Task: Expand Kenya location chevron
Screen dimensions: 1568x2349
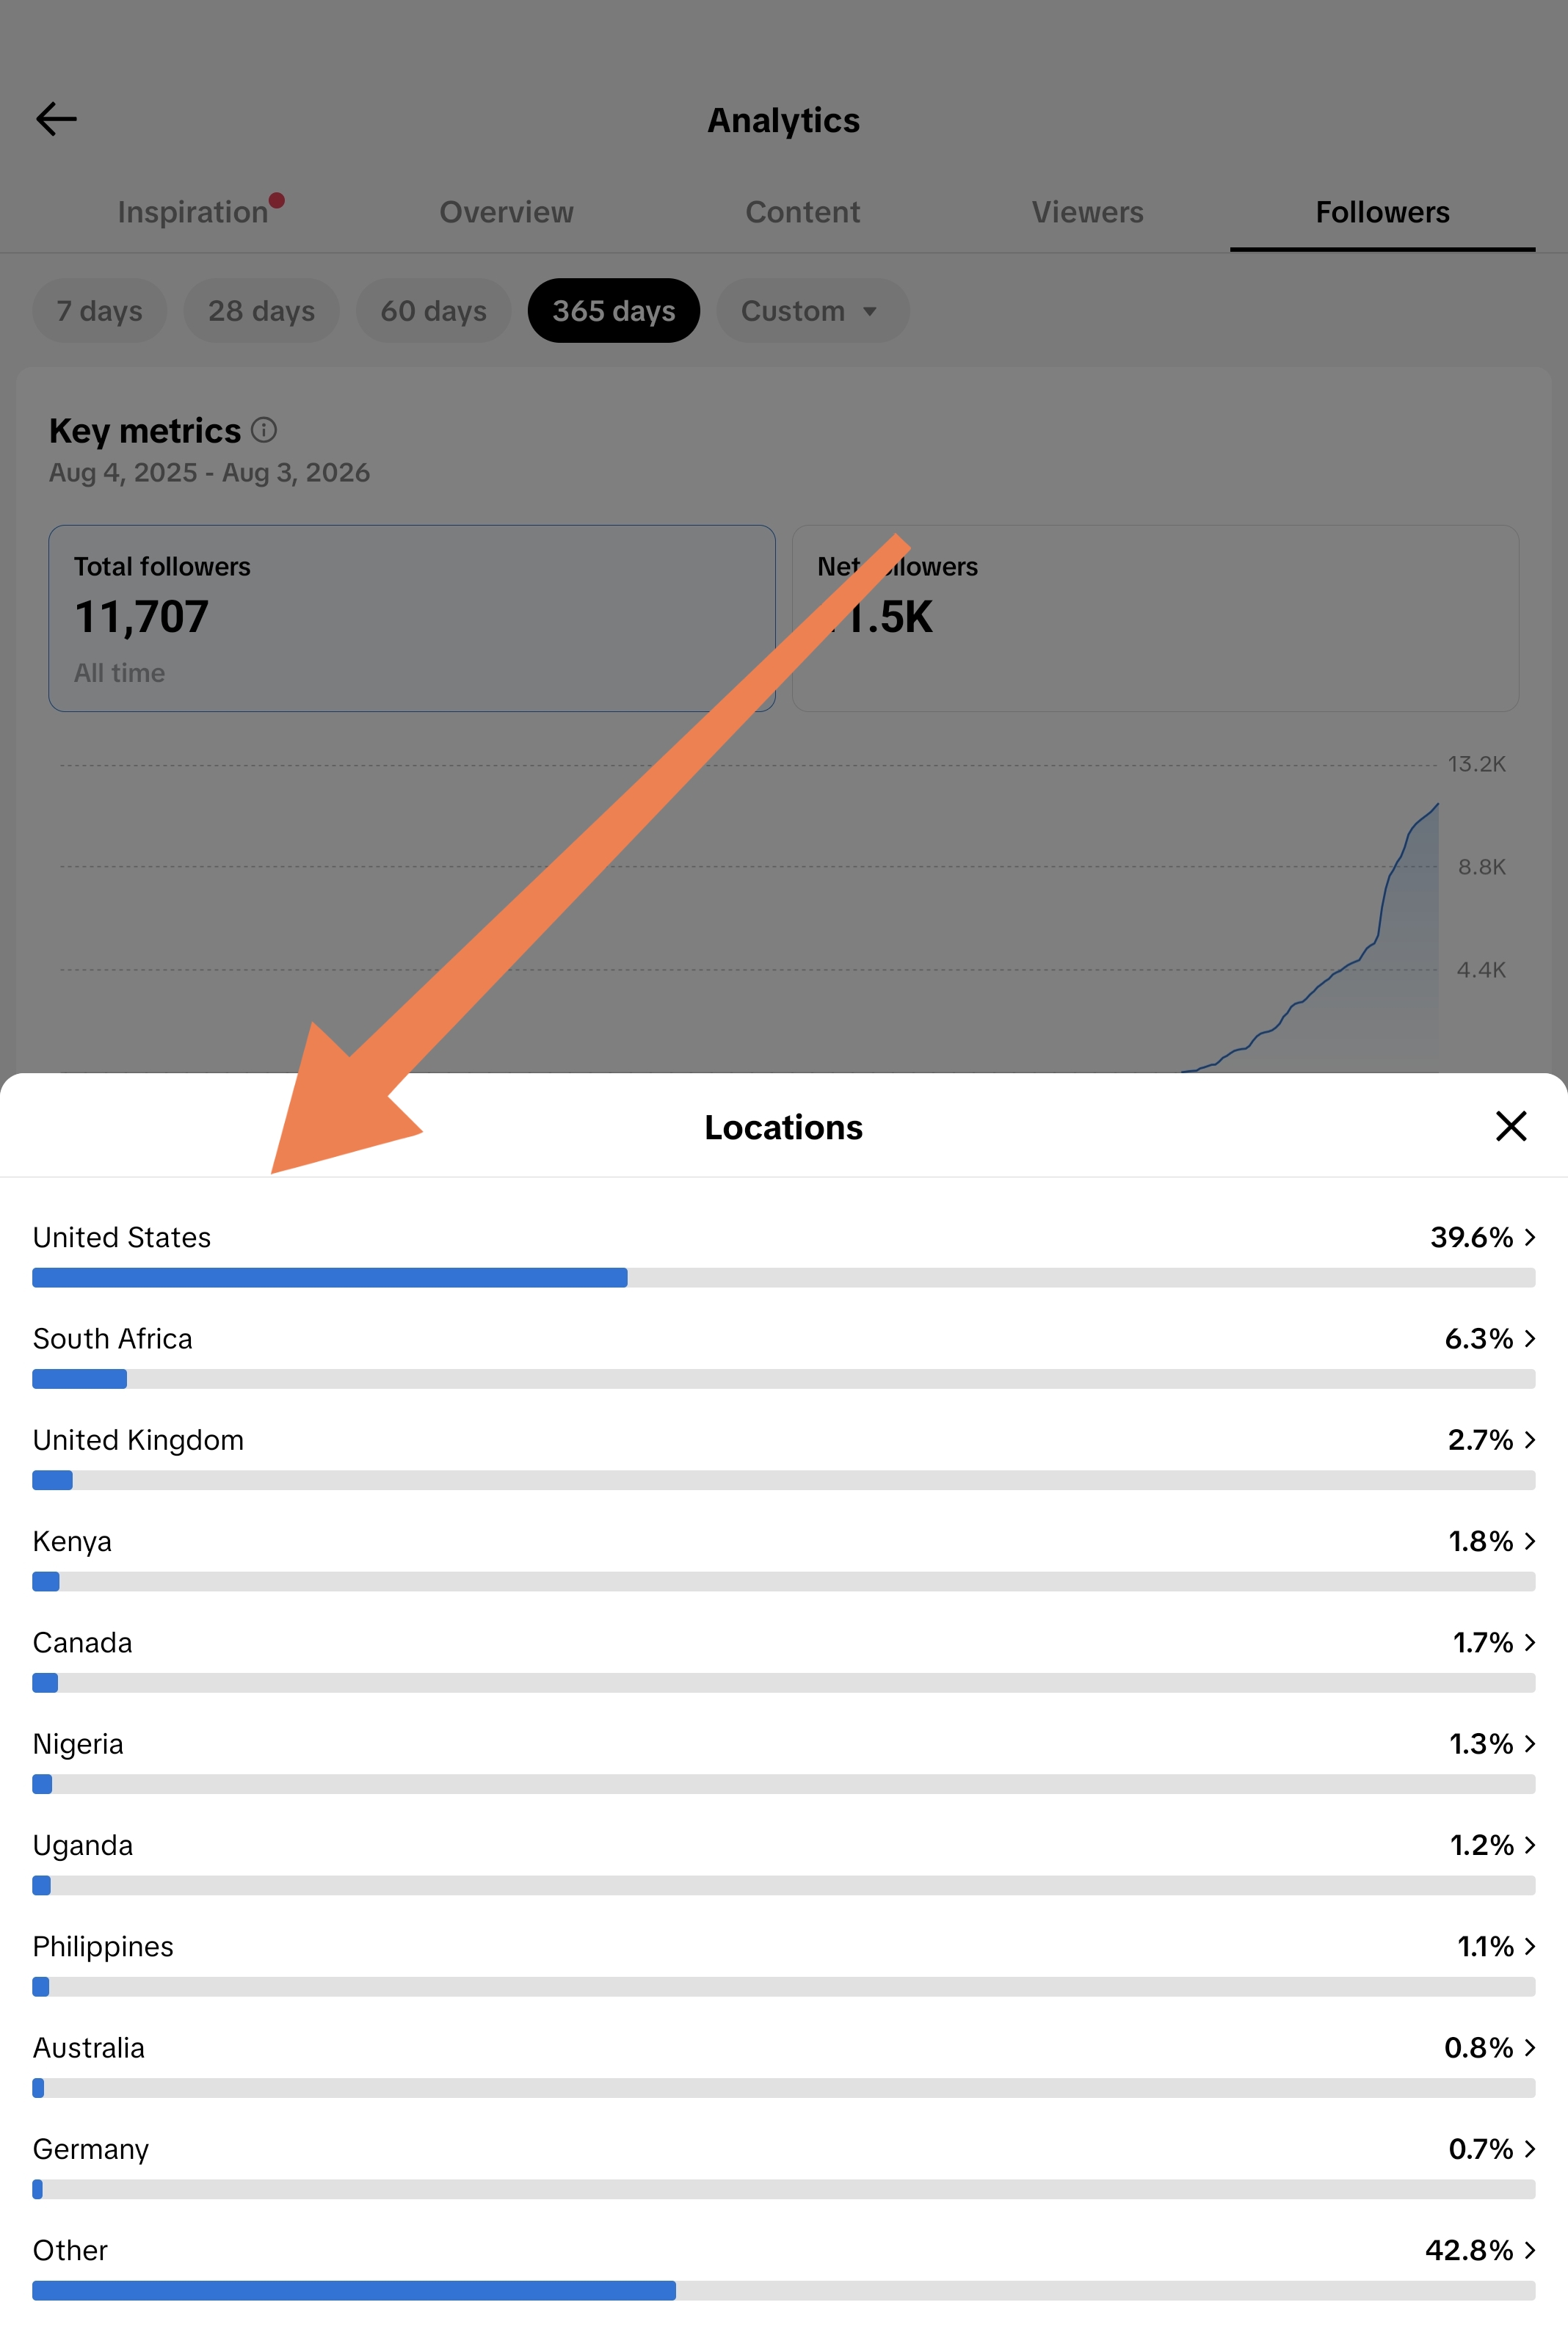Action: point(1530,1541)
